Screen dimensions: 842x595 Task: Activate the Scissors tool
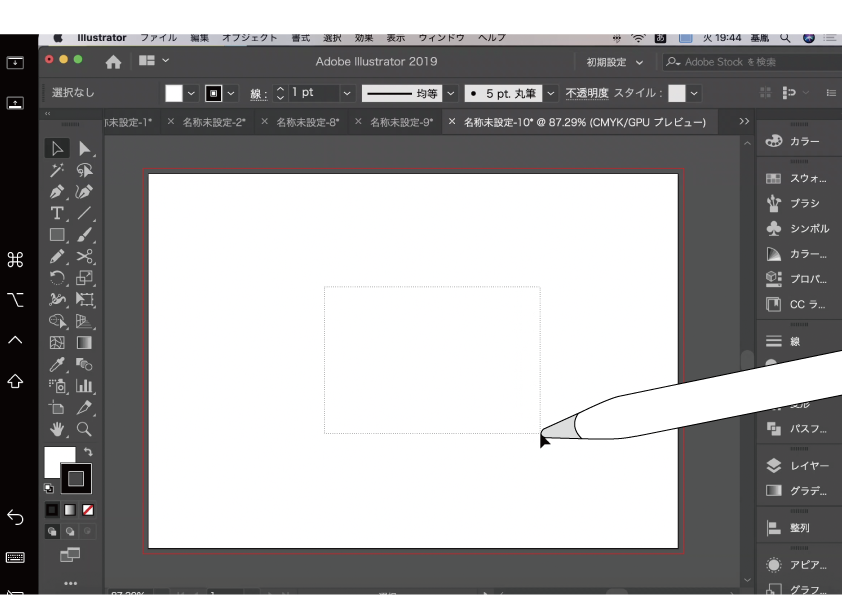pos(85,257)
